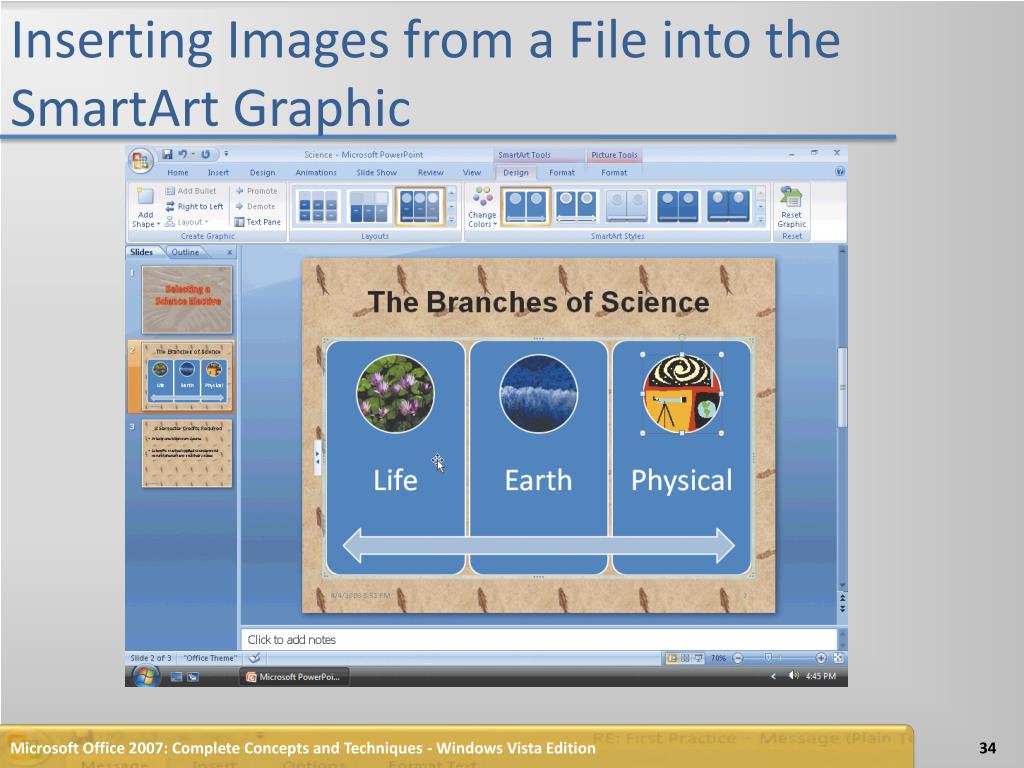Go to previous slide double-arrow button
Image resolution: width=1024 pixels, height=768 pixels.
(x=842, y=598)
